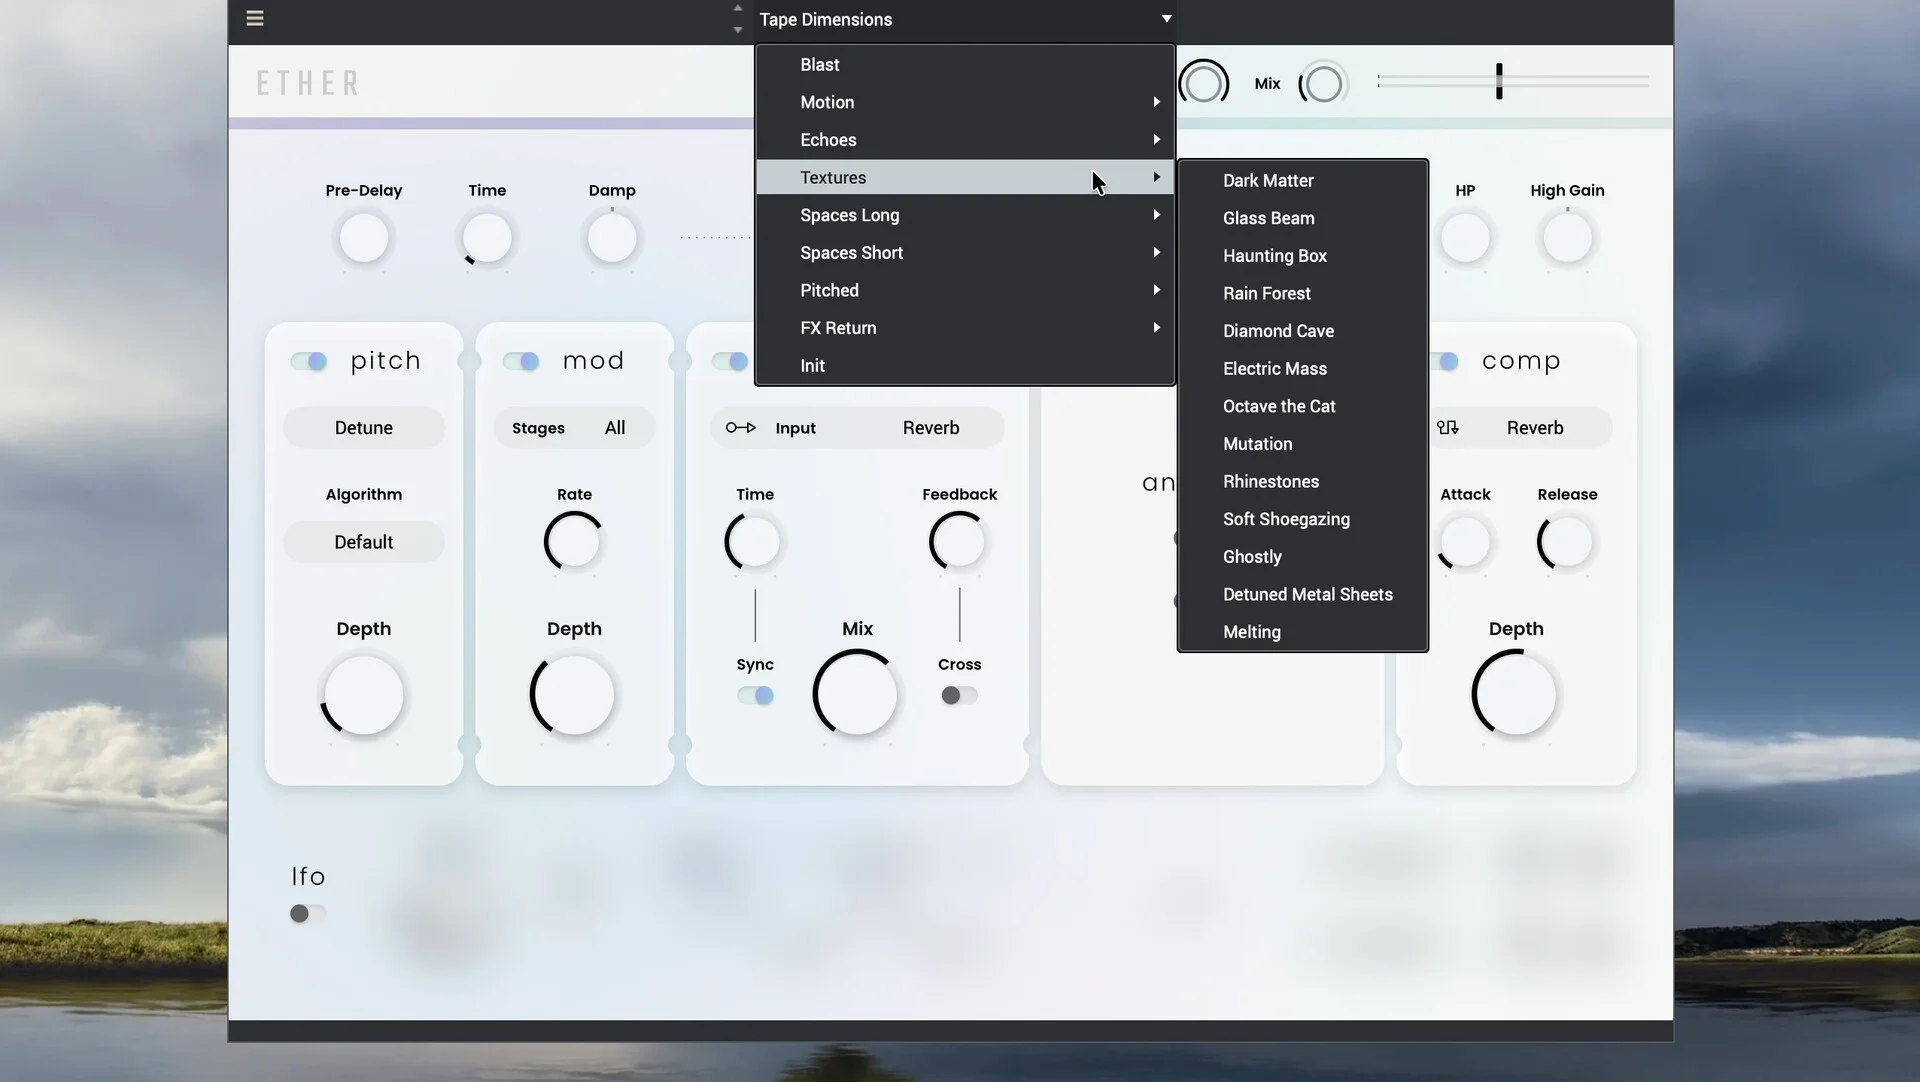Click the mod Rate knob
Screen dimensions: 1920x1082
[574, 542]
